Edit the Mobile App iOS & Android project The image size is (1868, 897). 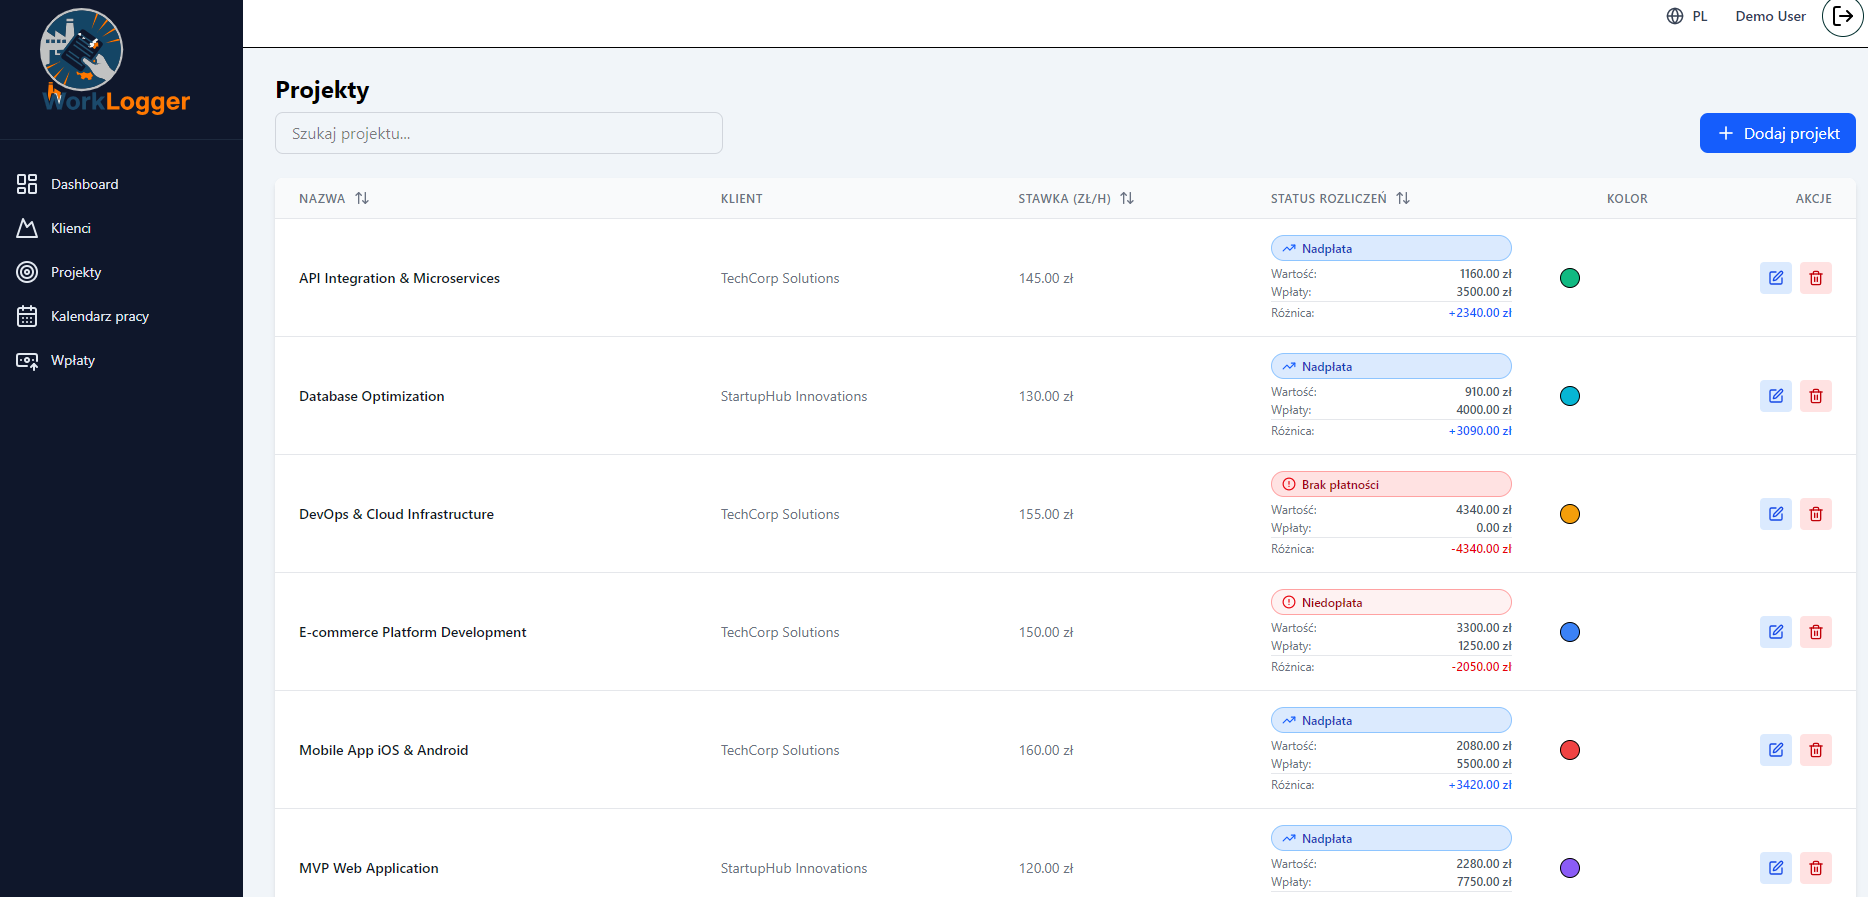tap(1775, 750)
